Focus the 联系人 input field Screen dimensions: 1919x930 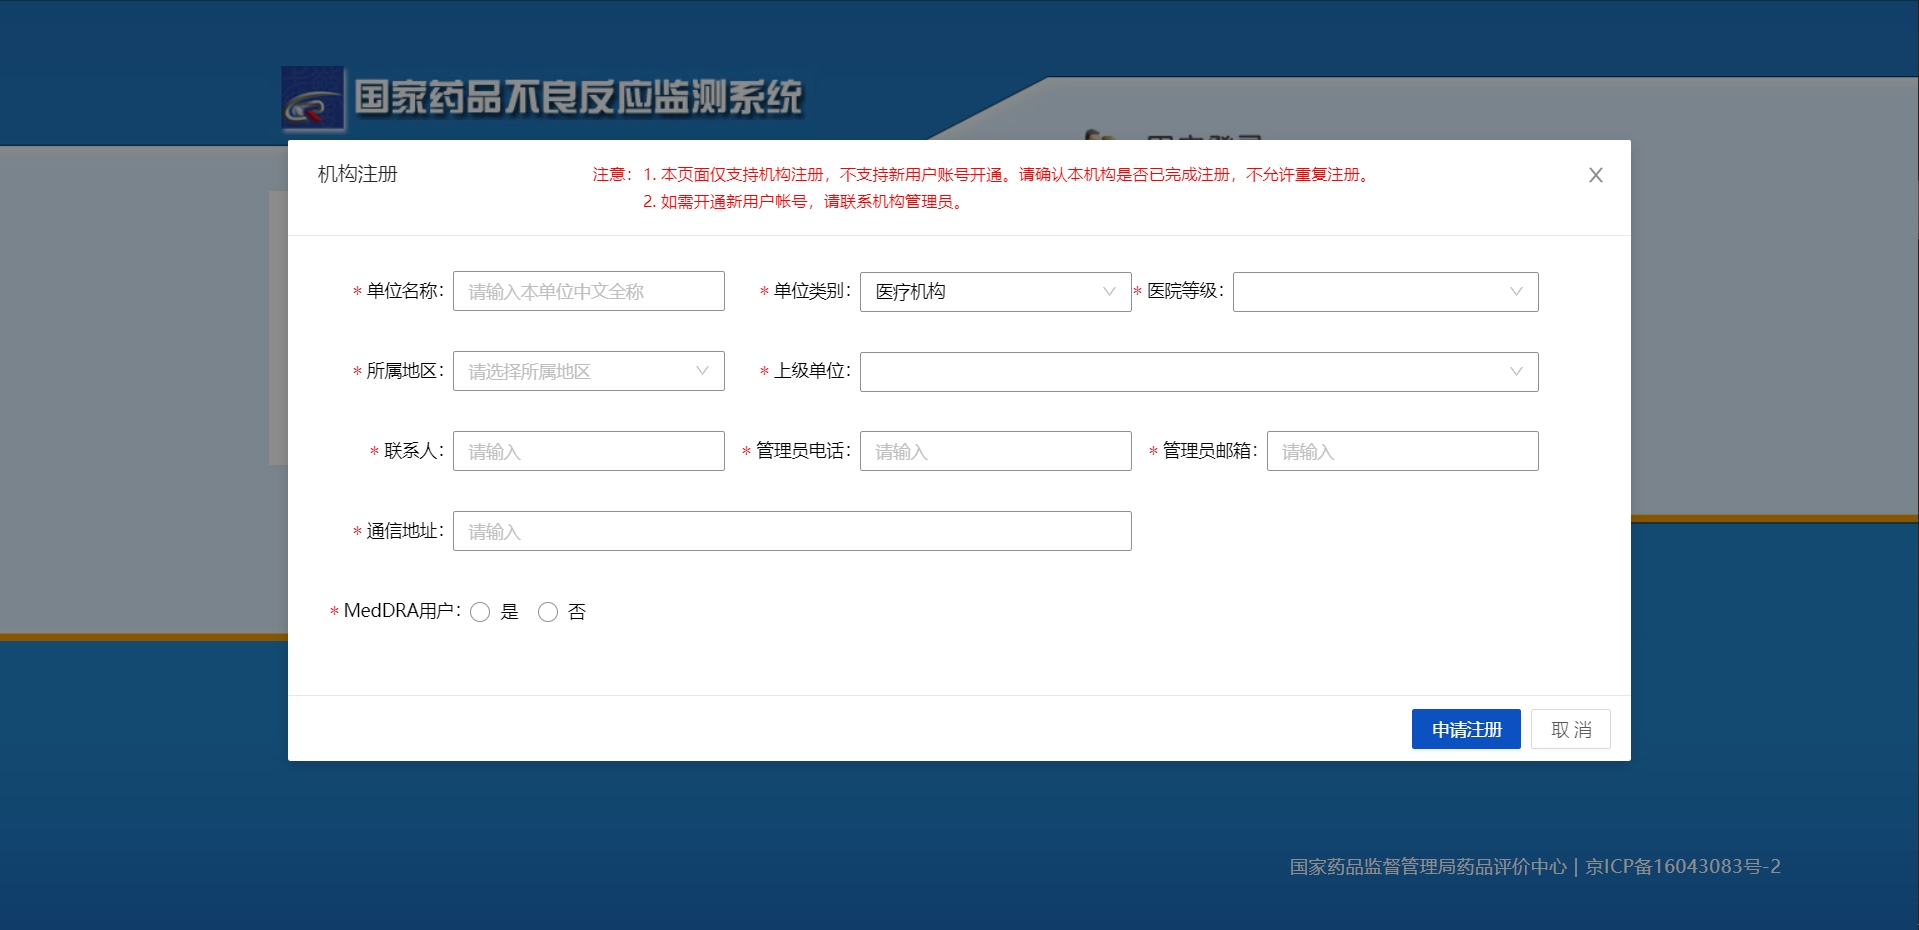pyautogui.click(x=589, y=451)
